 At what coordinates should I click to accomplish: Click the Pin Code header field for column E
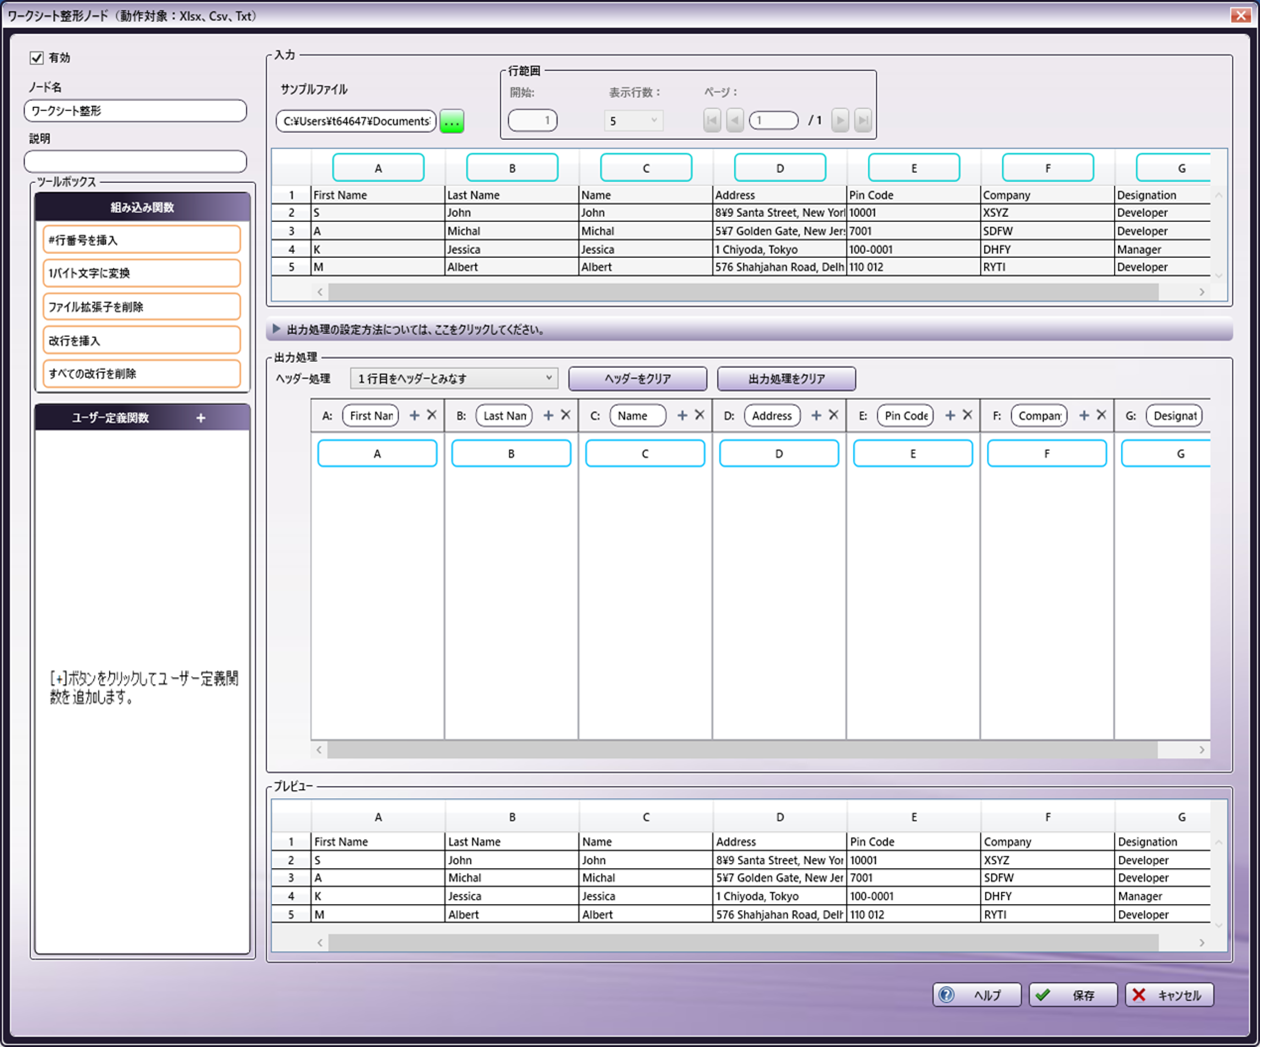coord(907,416)
